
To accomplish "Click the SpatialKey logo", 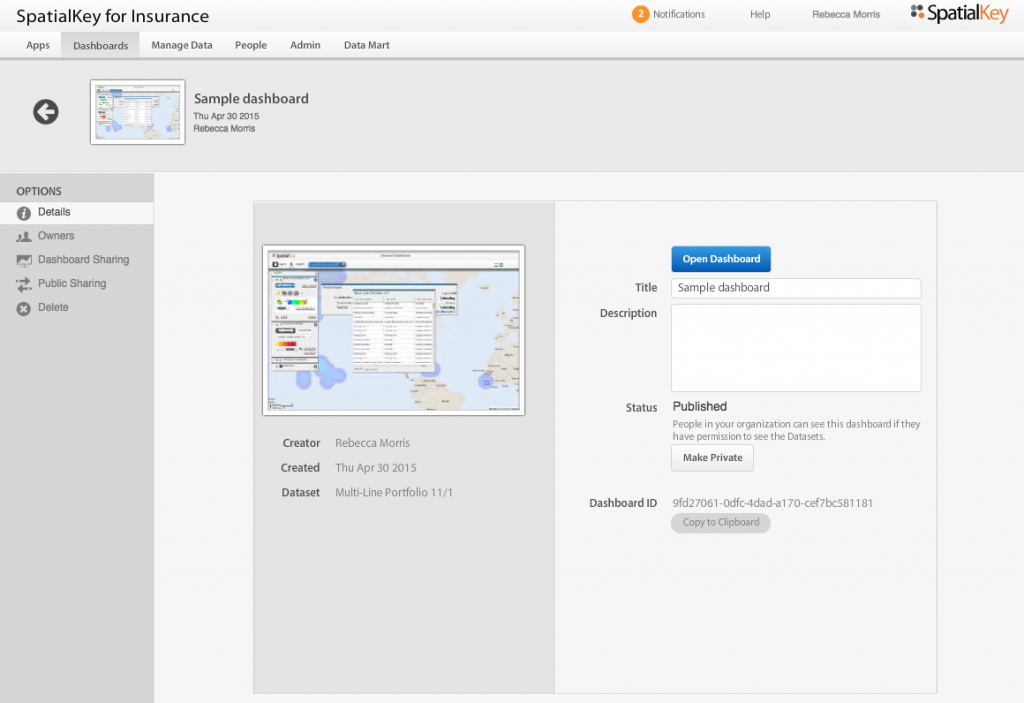I will 959,14.
